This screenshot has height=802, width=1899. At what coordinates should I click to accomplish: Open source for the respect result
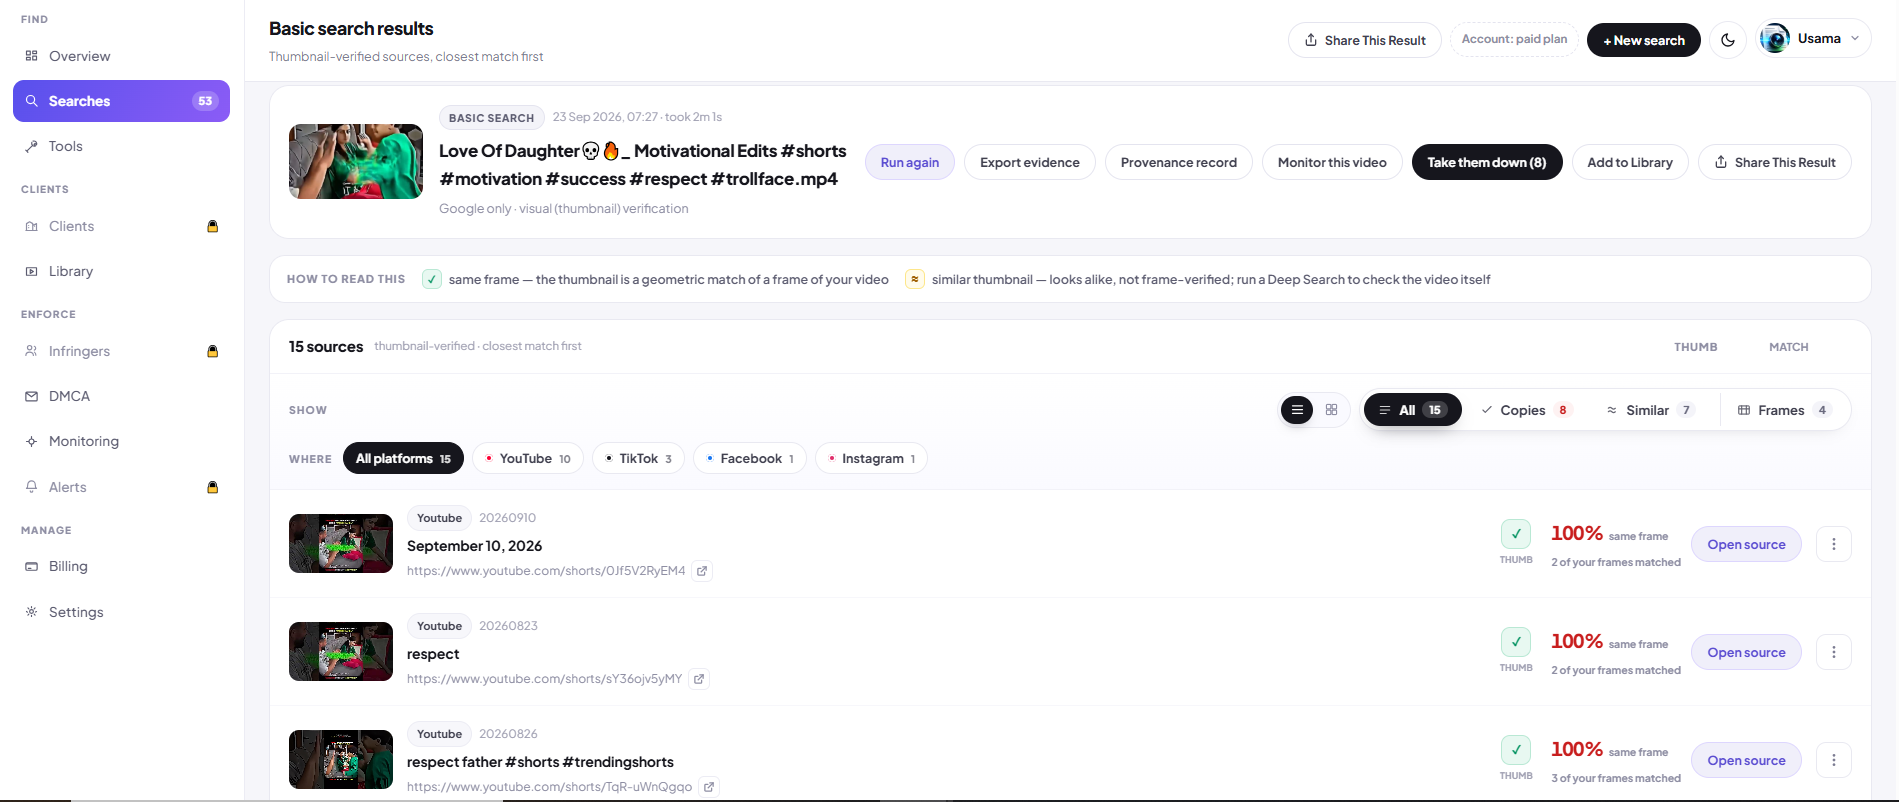click(1746, 652)
